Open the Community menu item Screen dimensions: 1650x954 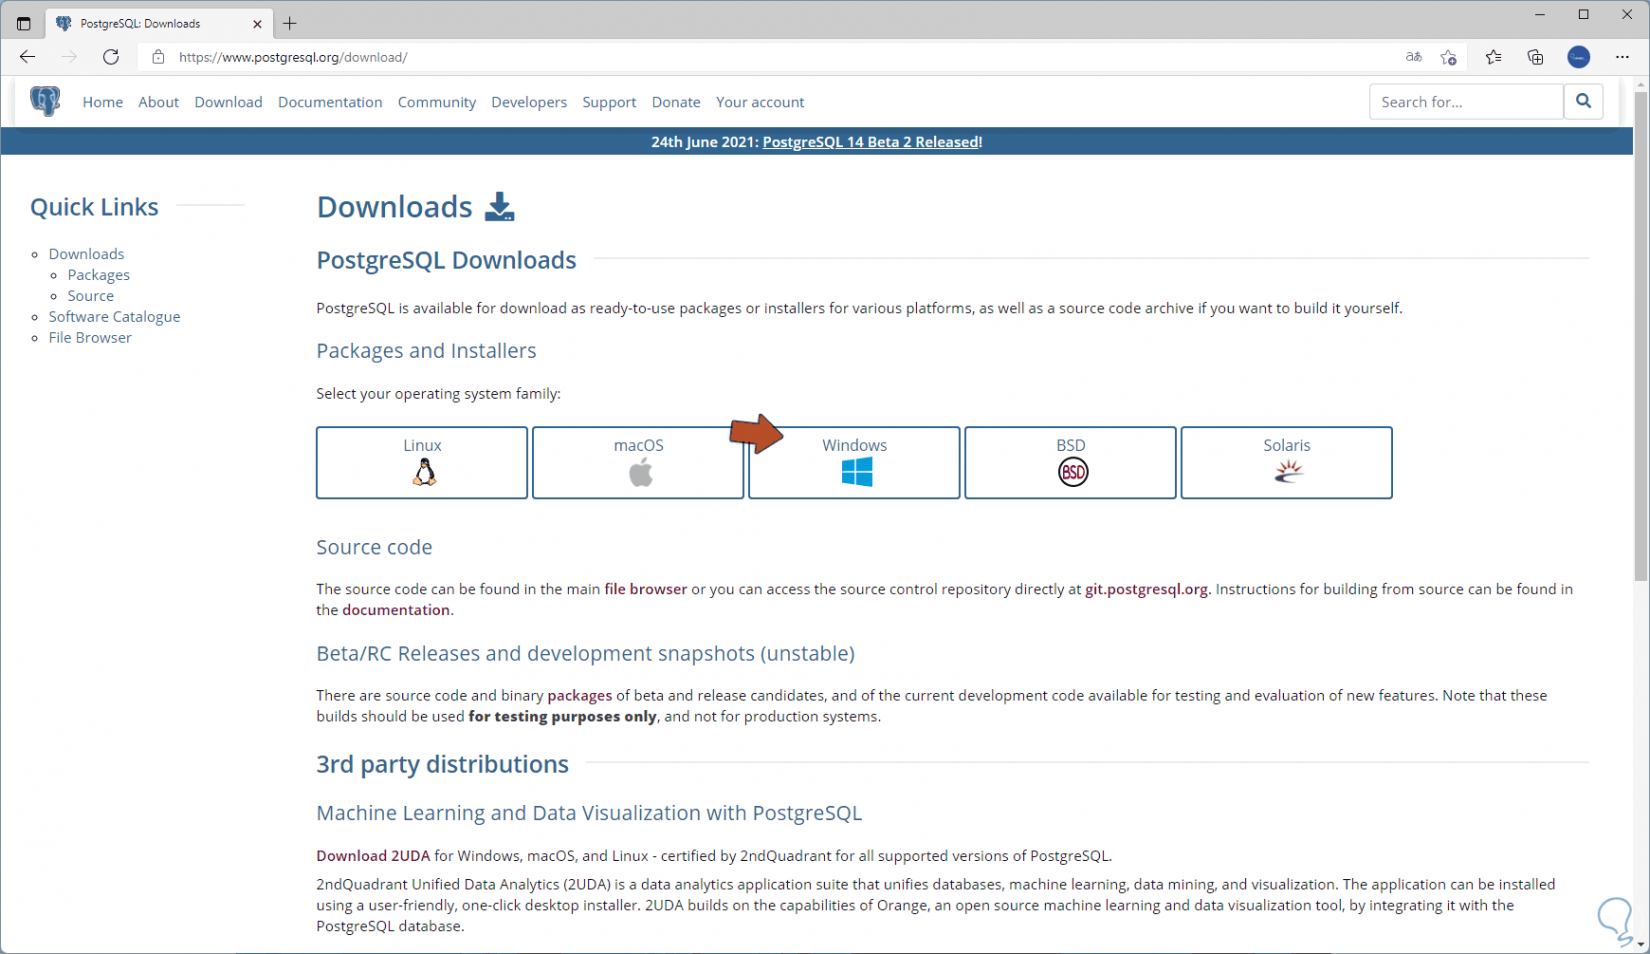437,102
